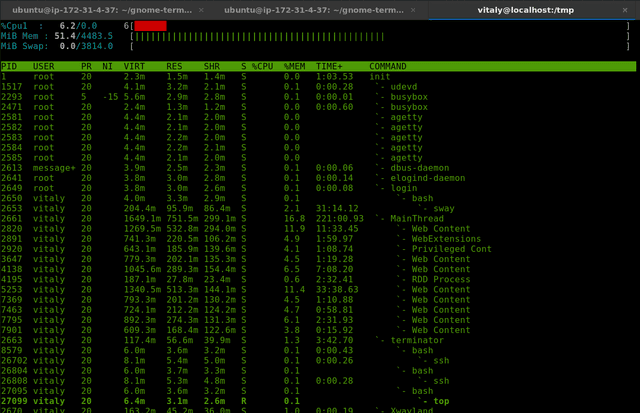
Task: Select the busybox row with PID 2293
Action: click(318, 97)
